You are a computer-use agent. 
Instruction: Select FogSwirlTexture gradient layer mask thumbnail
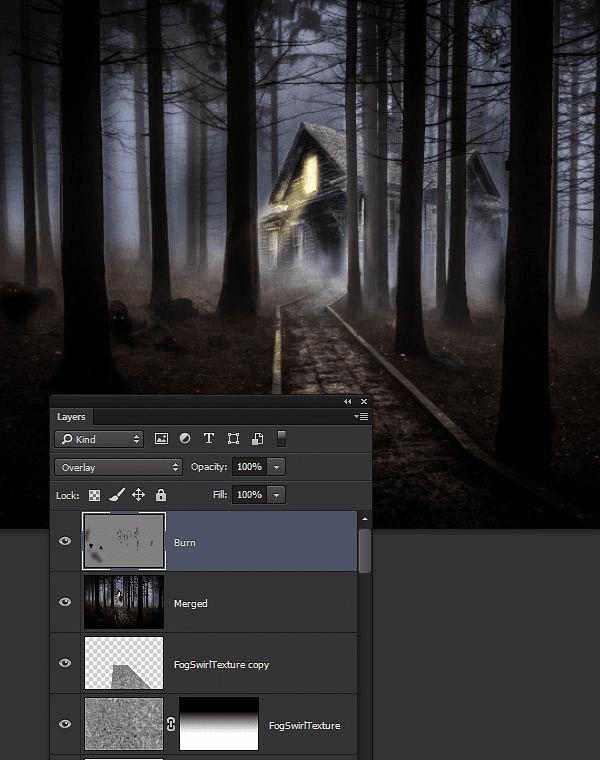219,724
